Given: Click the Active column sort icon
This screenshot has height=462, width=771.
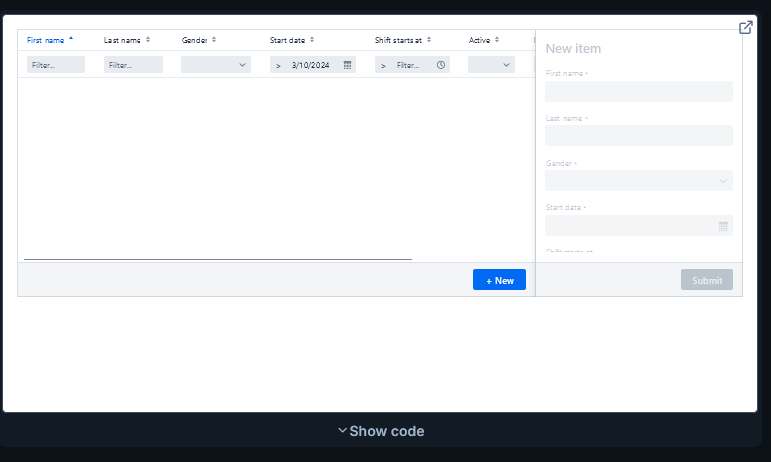Looking at the screenshot, I should click(x=499, y=40).
